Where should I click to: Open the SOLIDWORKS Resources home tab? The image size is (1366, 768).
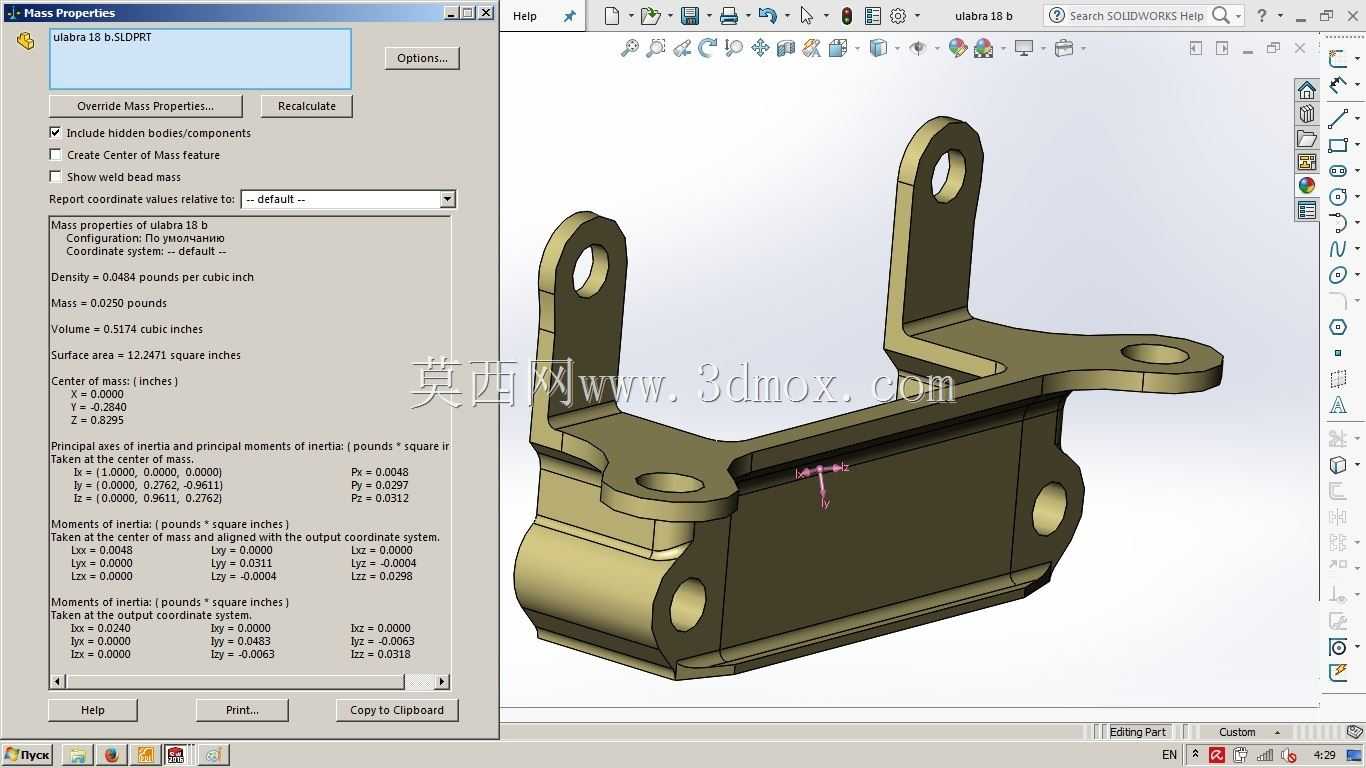coord(1307,90)
